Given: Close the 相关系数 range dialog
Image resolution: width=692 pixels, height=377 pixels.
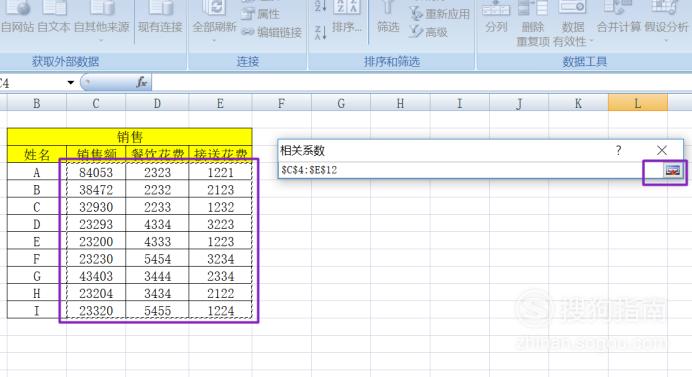Looking at the screenshot, I should (x=662, y=150).
